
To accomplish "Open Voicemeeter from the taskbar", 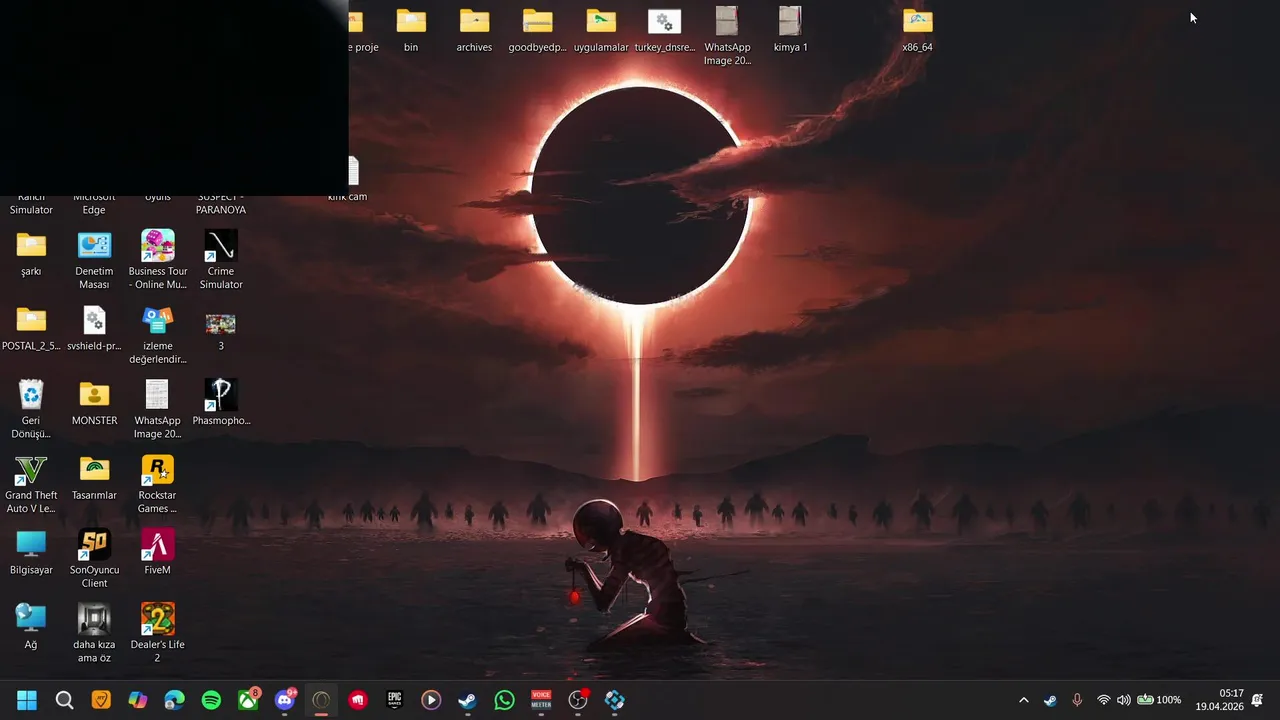I will click(x=541, y=700).
